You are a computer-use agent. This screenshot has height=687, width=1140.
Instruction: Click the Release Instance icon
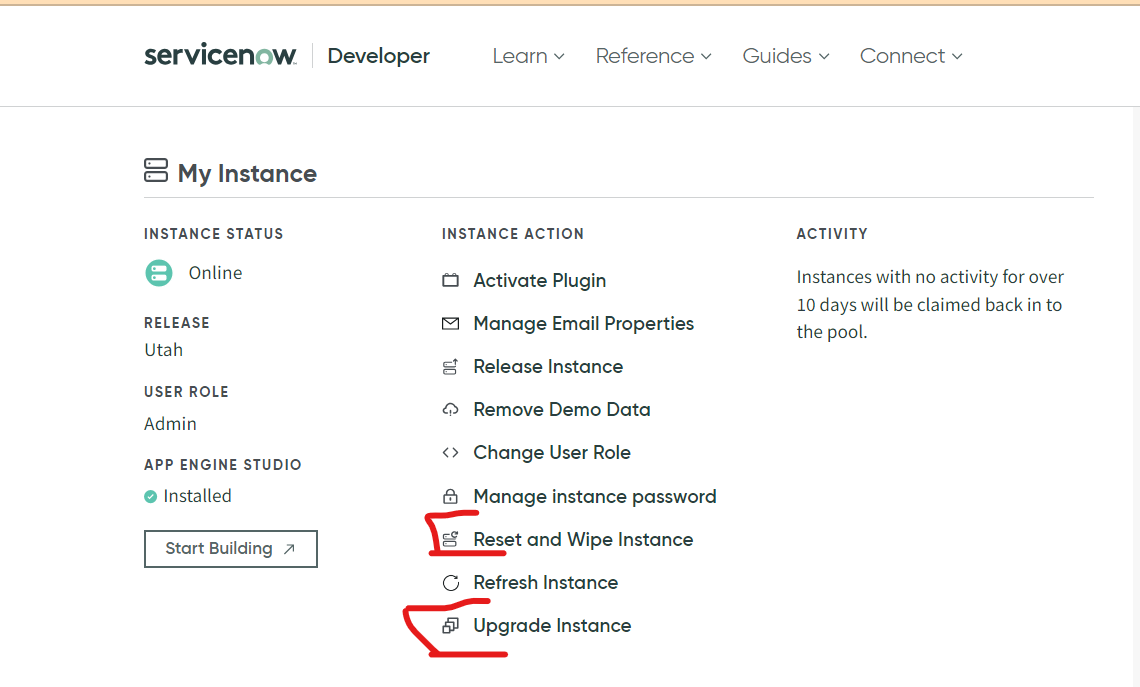[x=451, y=366]
